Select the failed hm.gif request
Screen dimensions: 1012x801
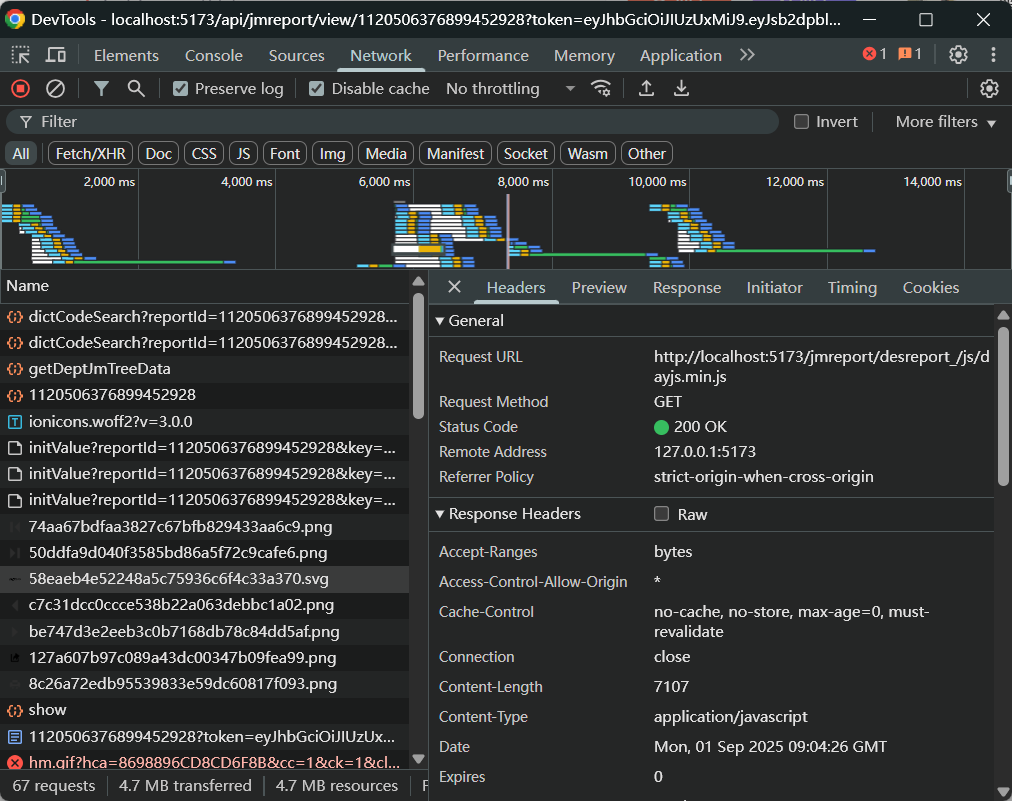[205, 762]
